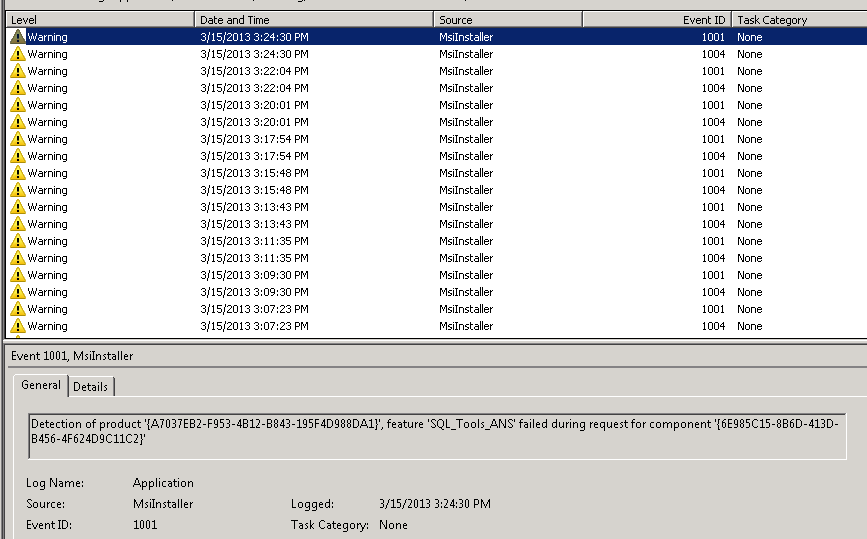Image resolution: width=867 pixels, height=539 pixels.
Task: Click the warning icon for 3:07:23 PM event 1001
Action: [18, 309]
